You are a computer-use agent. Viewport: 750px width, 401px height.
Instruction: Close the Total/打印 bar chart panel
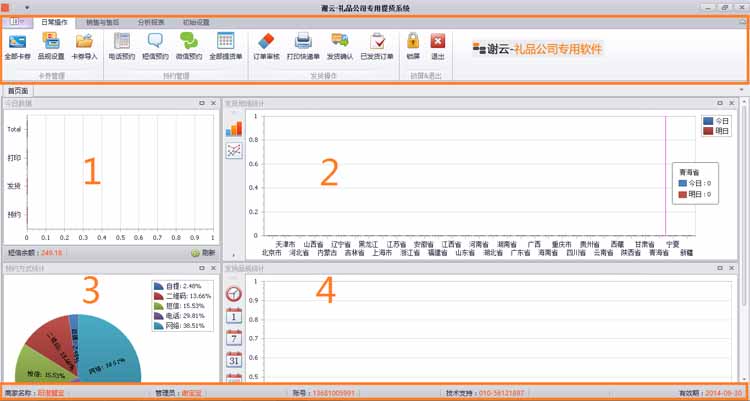tap(213, 103)
